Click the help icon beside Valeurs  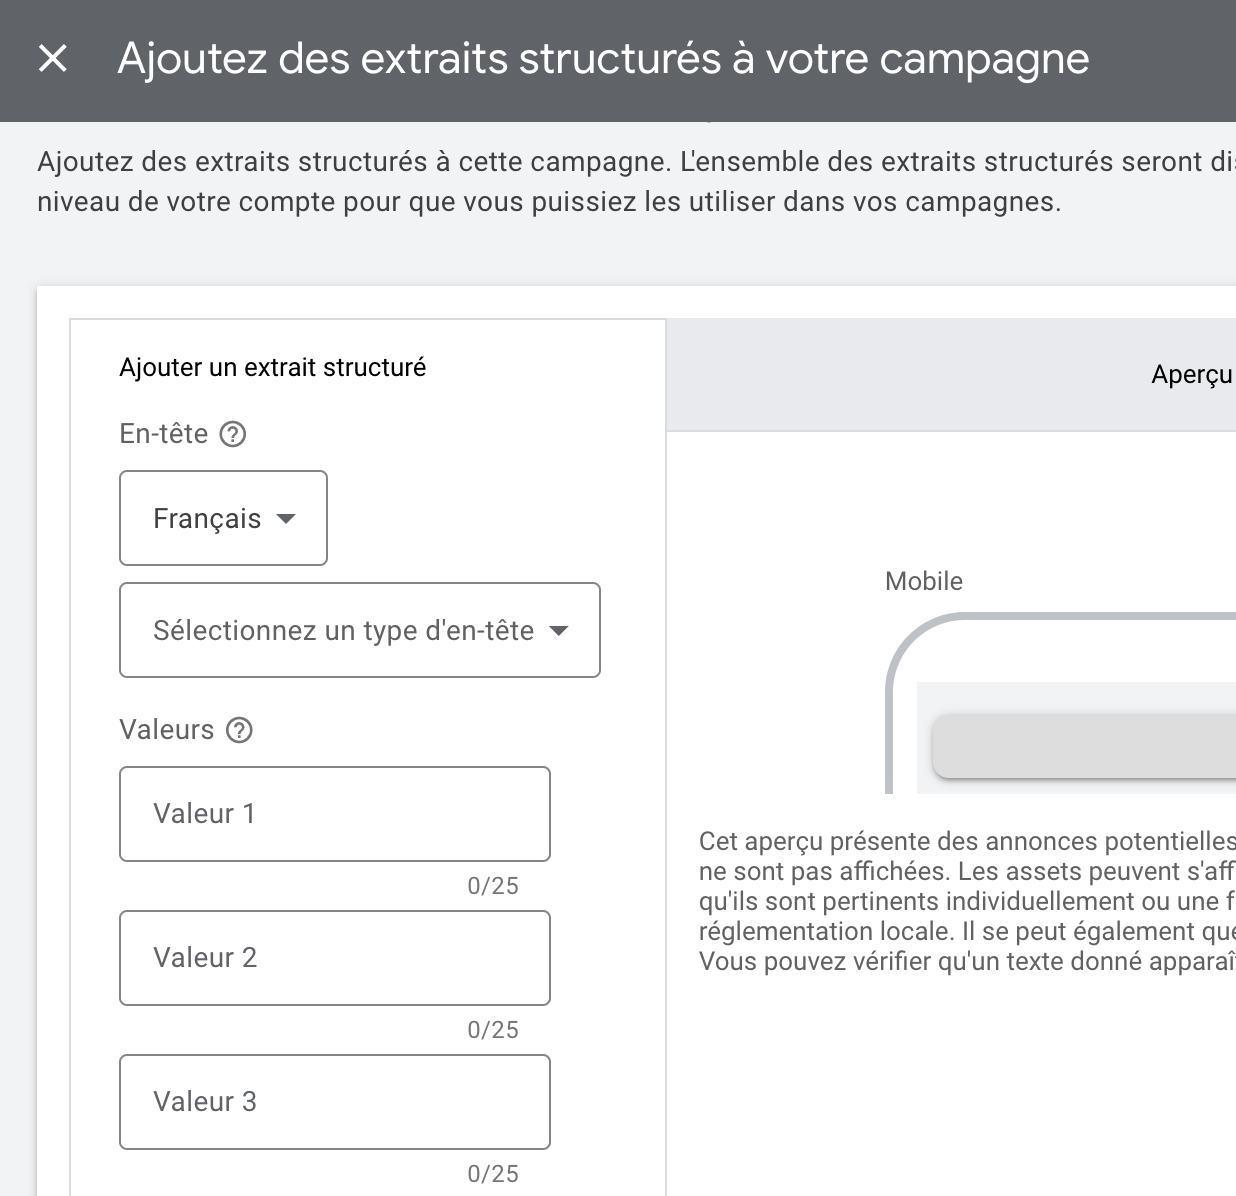pos(239,730)
